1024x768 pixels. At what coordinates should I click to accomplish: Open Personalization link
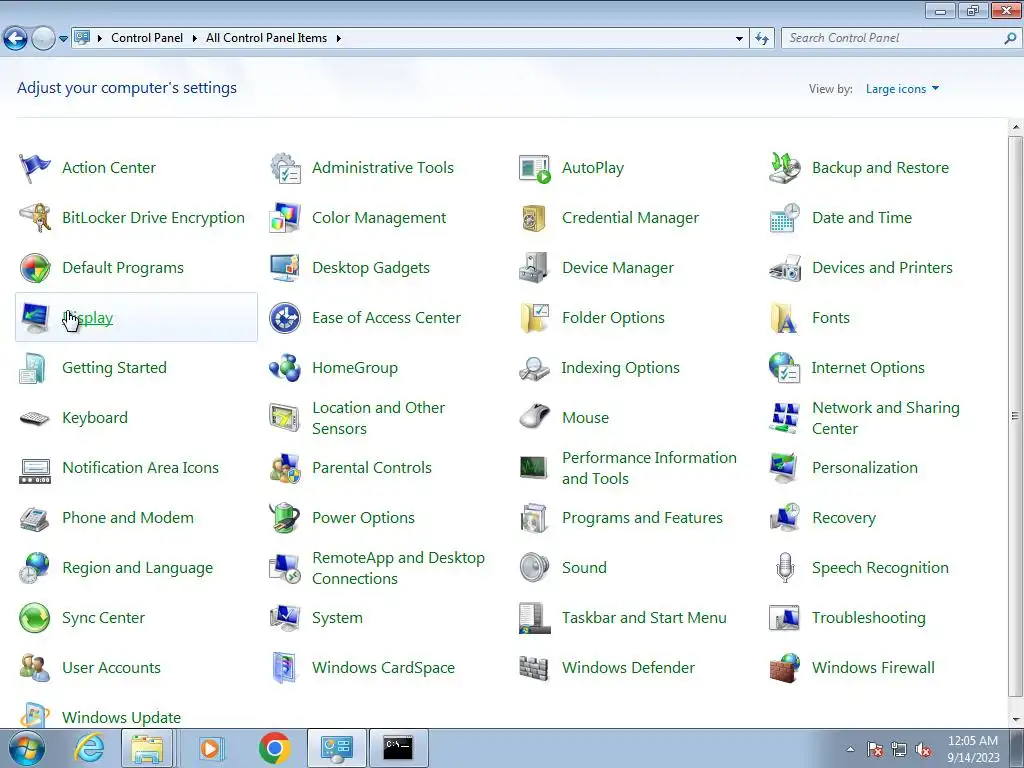click(865, 468)
